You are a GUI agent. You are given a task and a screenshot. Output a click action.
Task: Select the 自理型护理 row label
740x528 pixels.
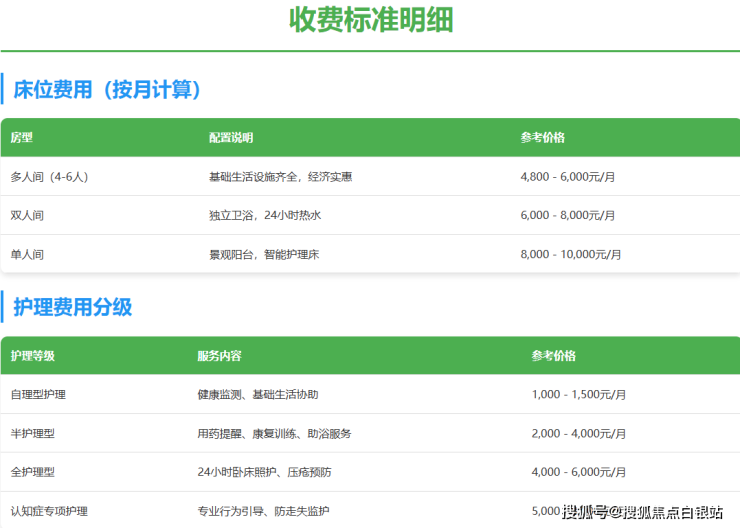point(38,395)
